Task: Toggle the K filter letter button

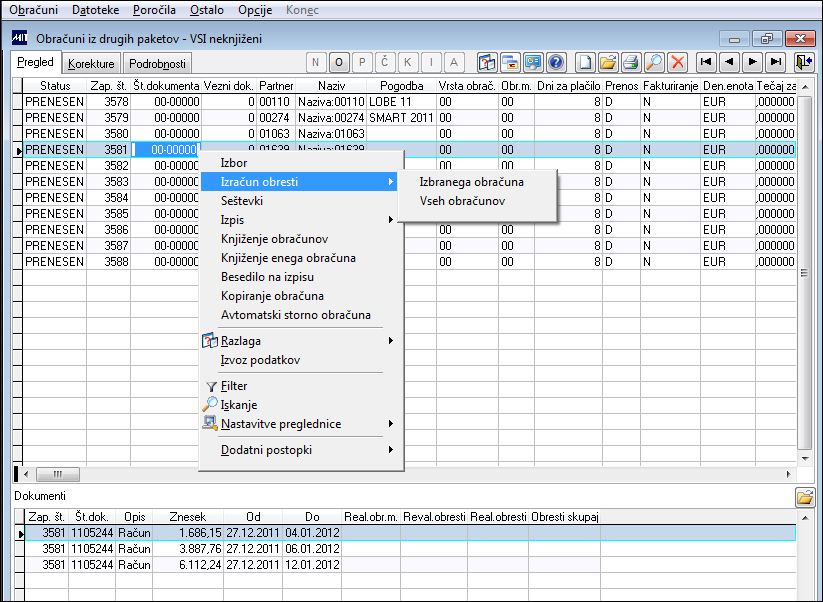Action: (407, 62)
